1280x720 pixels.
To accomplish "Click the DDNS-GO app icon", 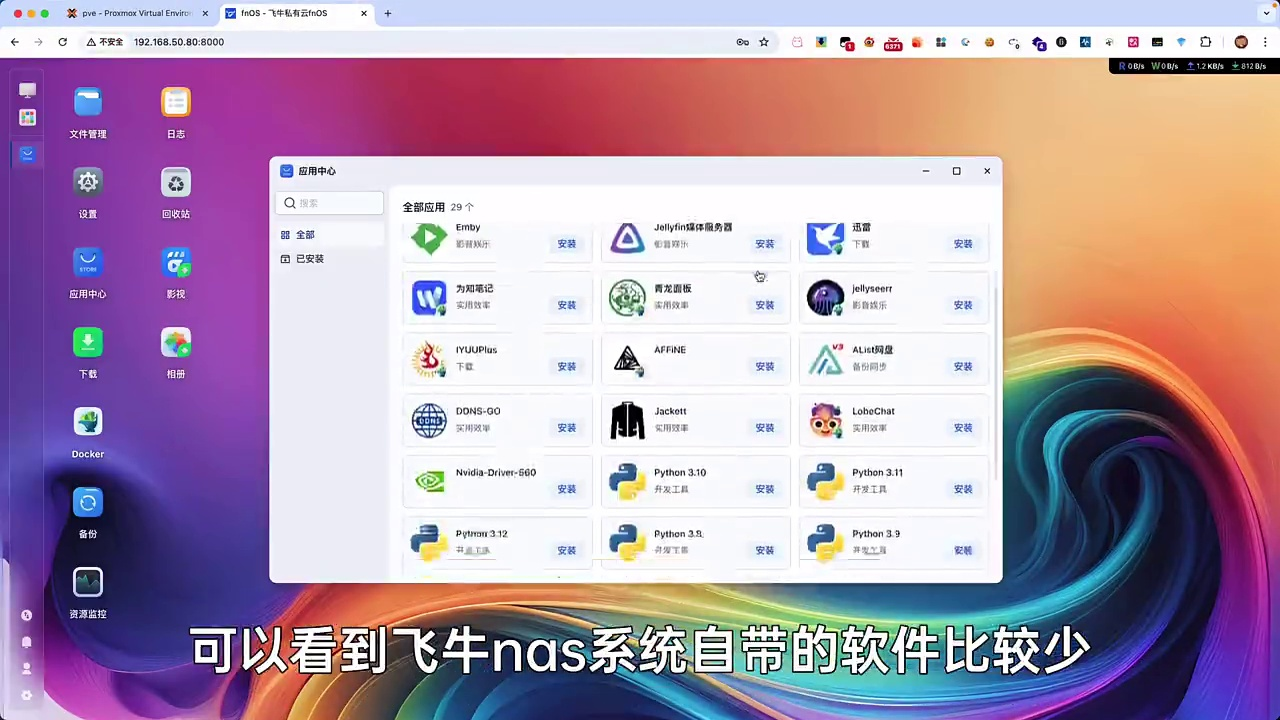I will pos(429,420).
